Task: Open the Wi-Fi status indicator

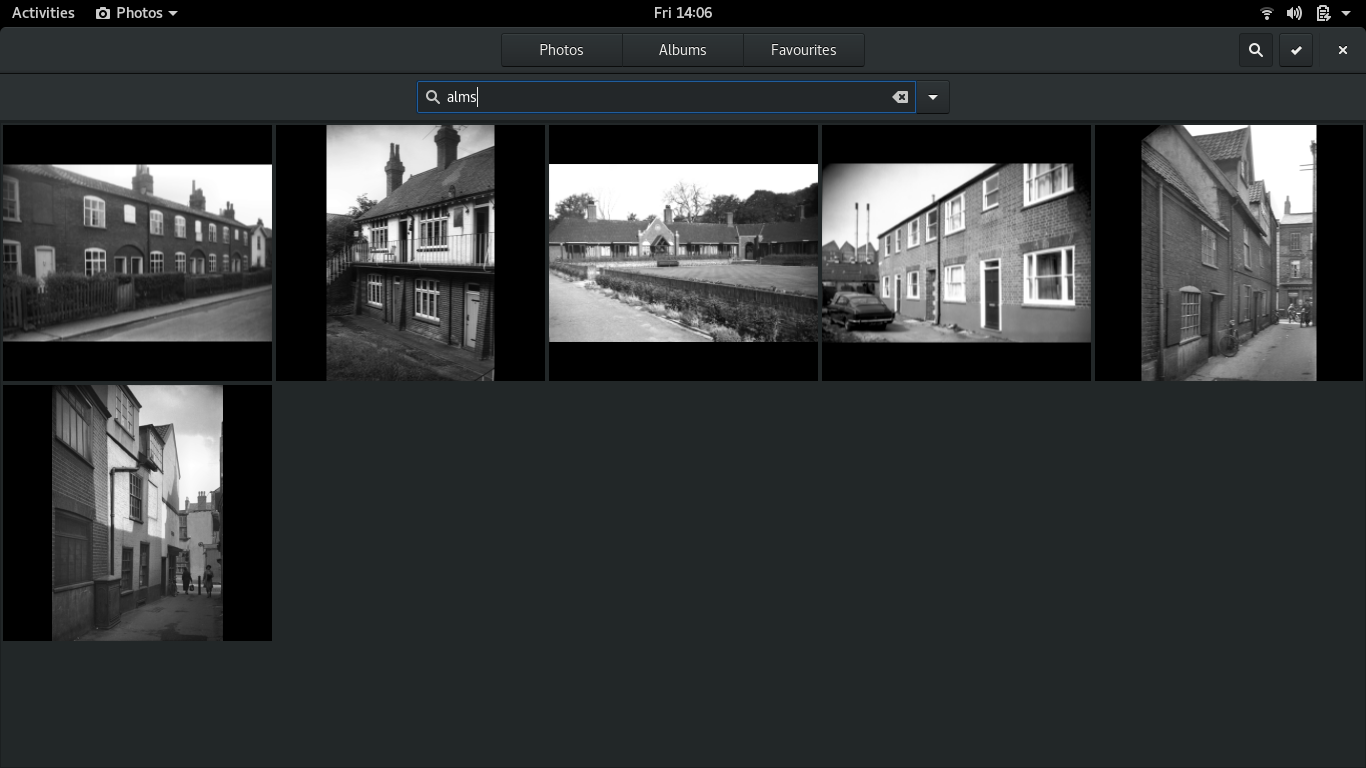Action: tap(1267, 13)
